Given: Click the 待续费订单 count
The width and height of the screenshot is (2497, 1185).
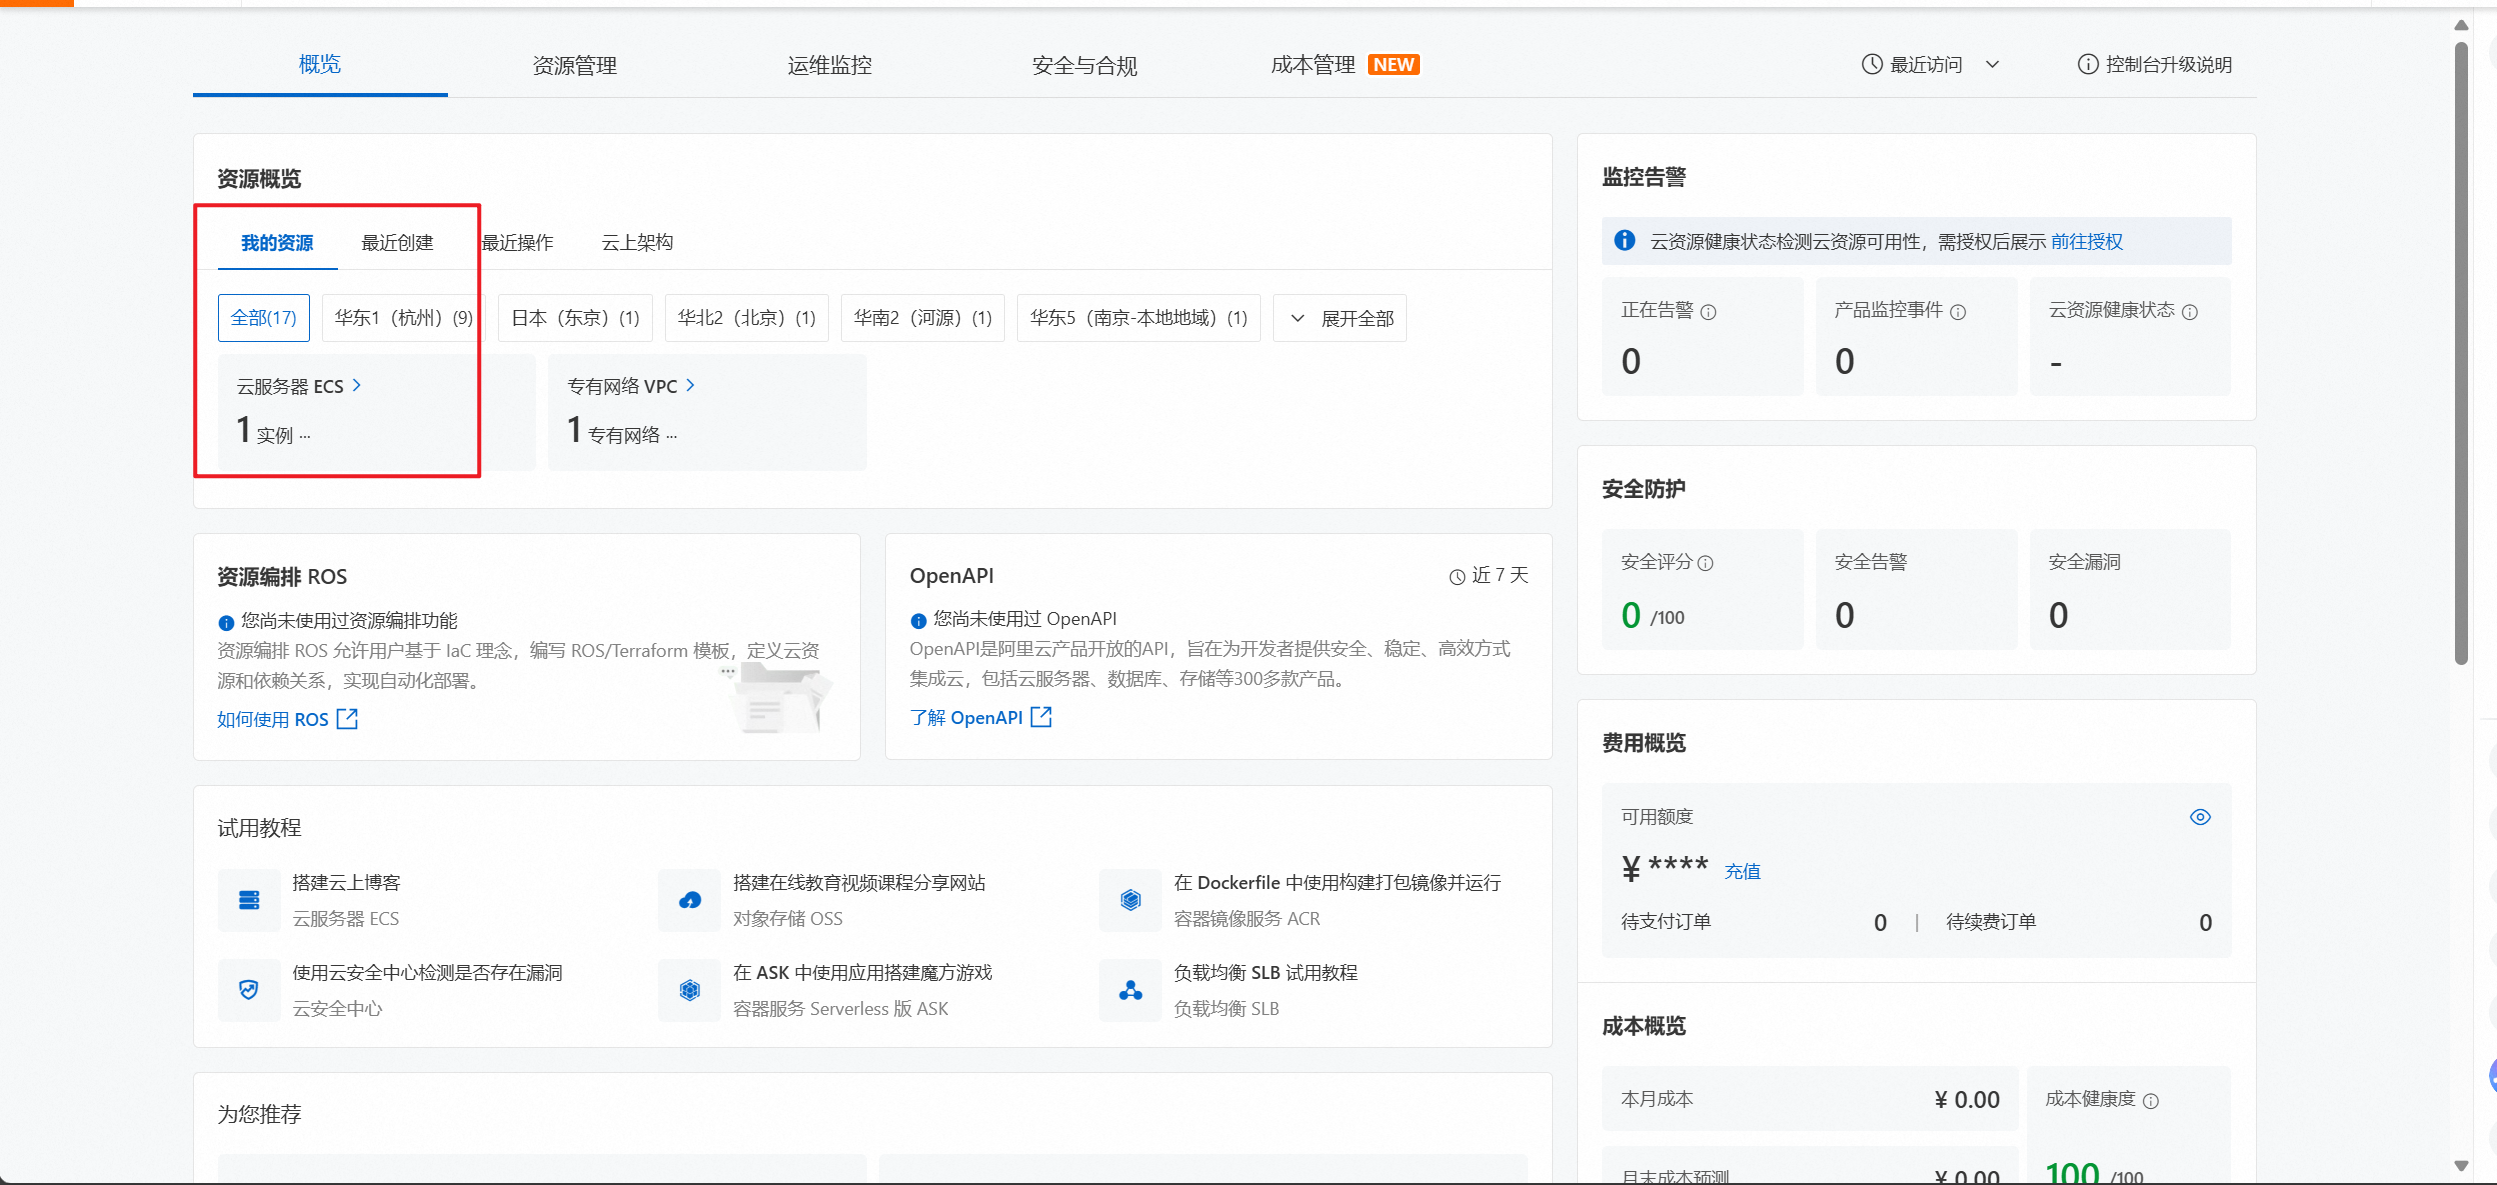Looking at the screenshot, I should 2205,923.
